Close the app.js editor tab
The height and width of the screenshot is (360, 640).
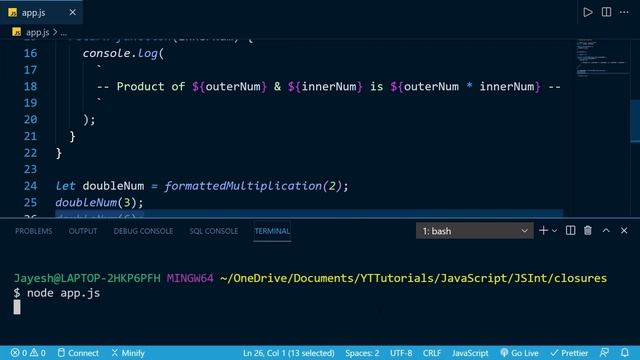(x=72, y=13)
